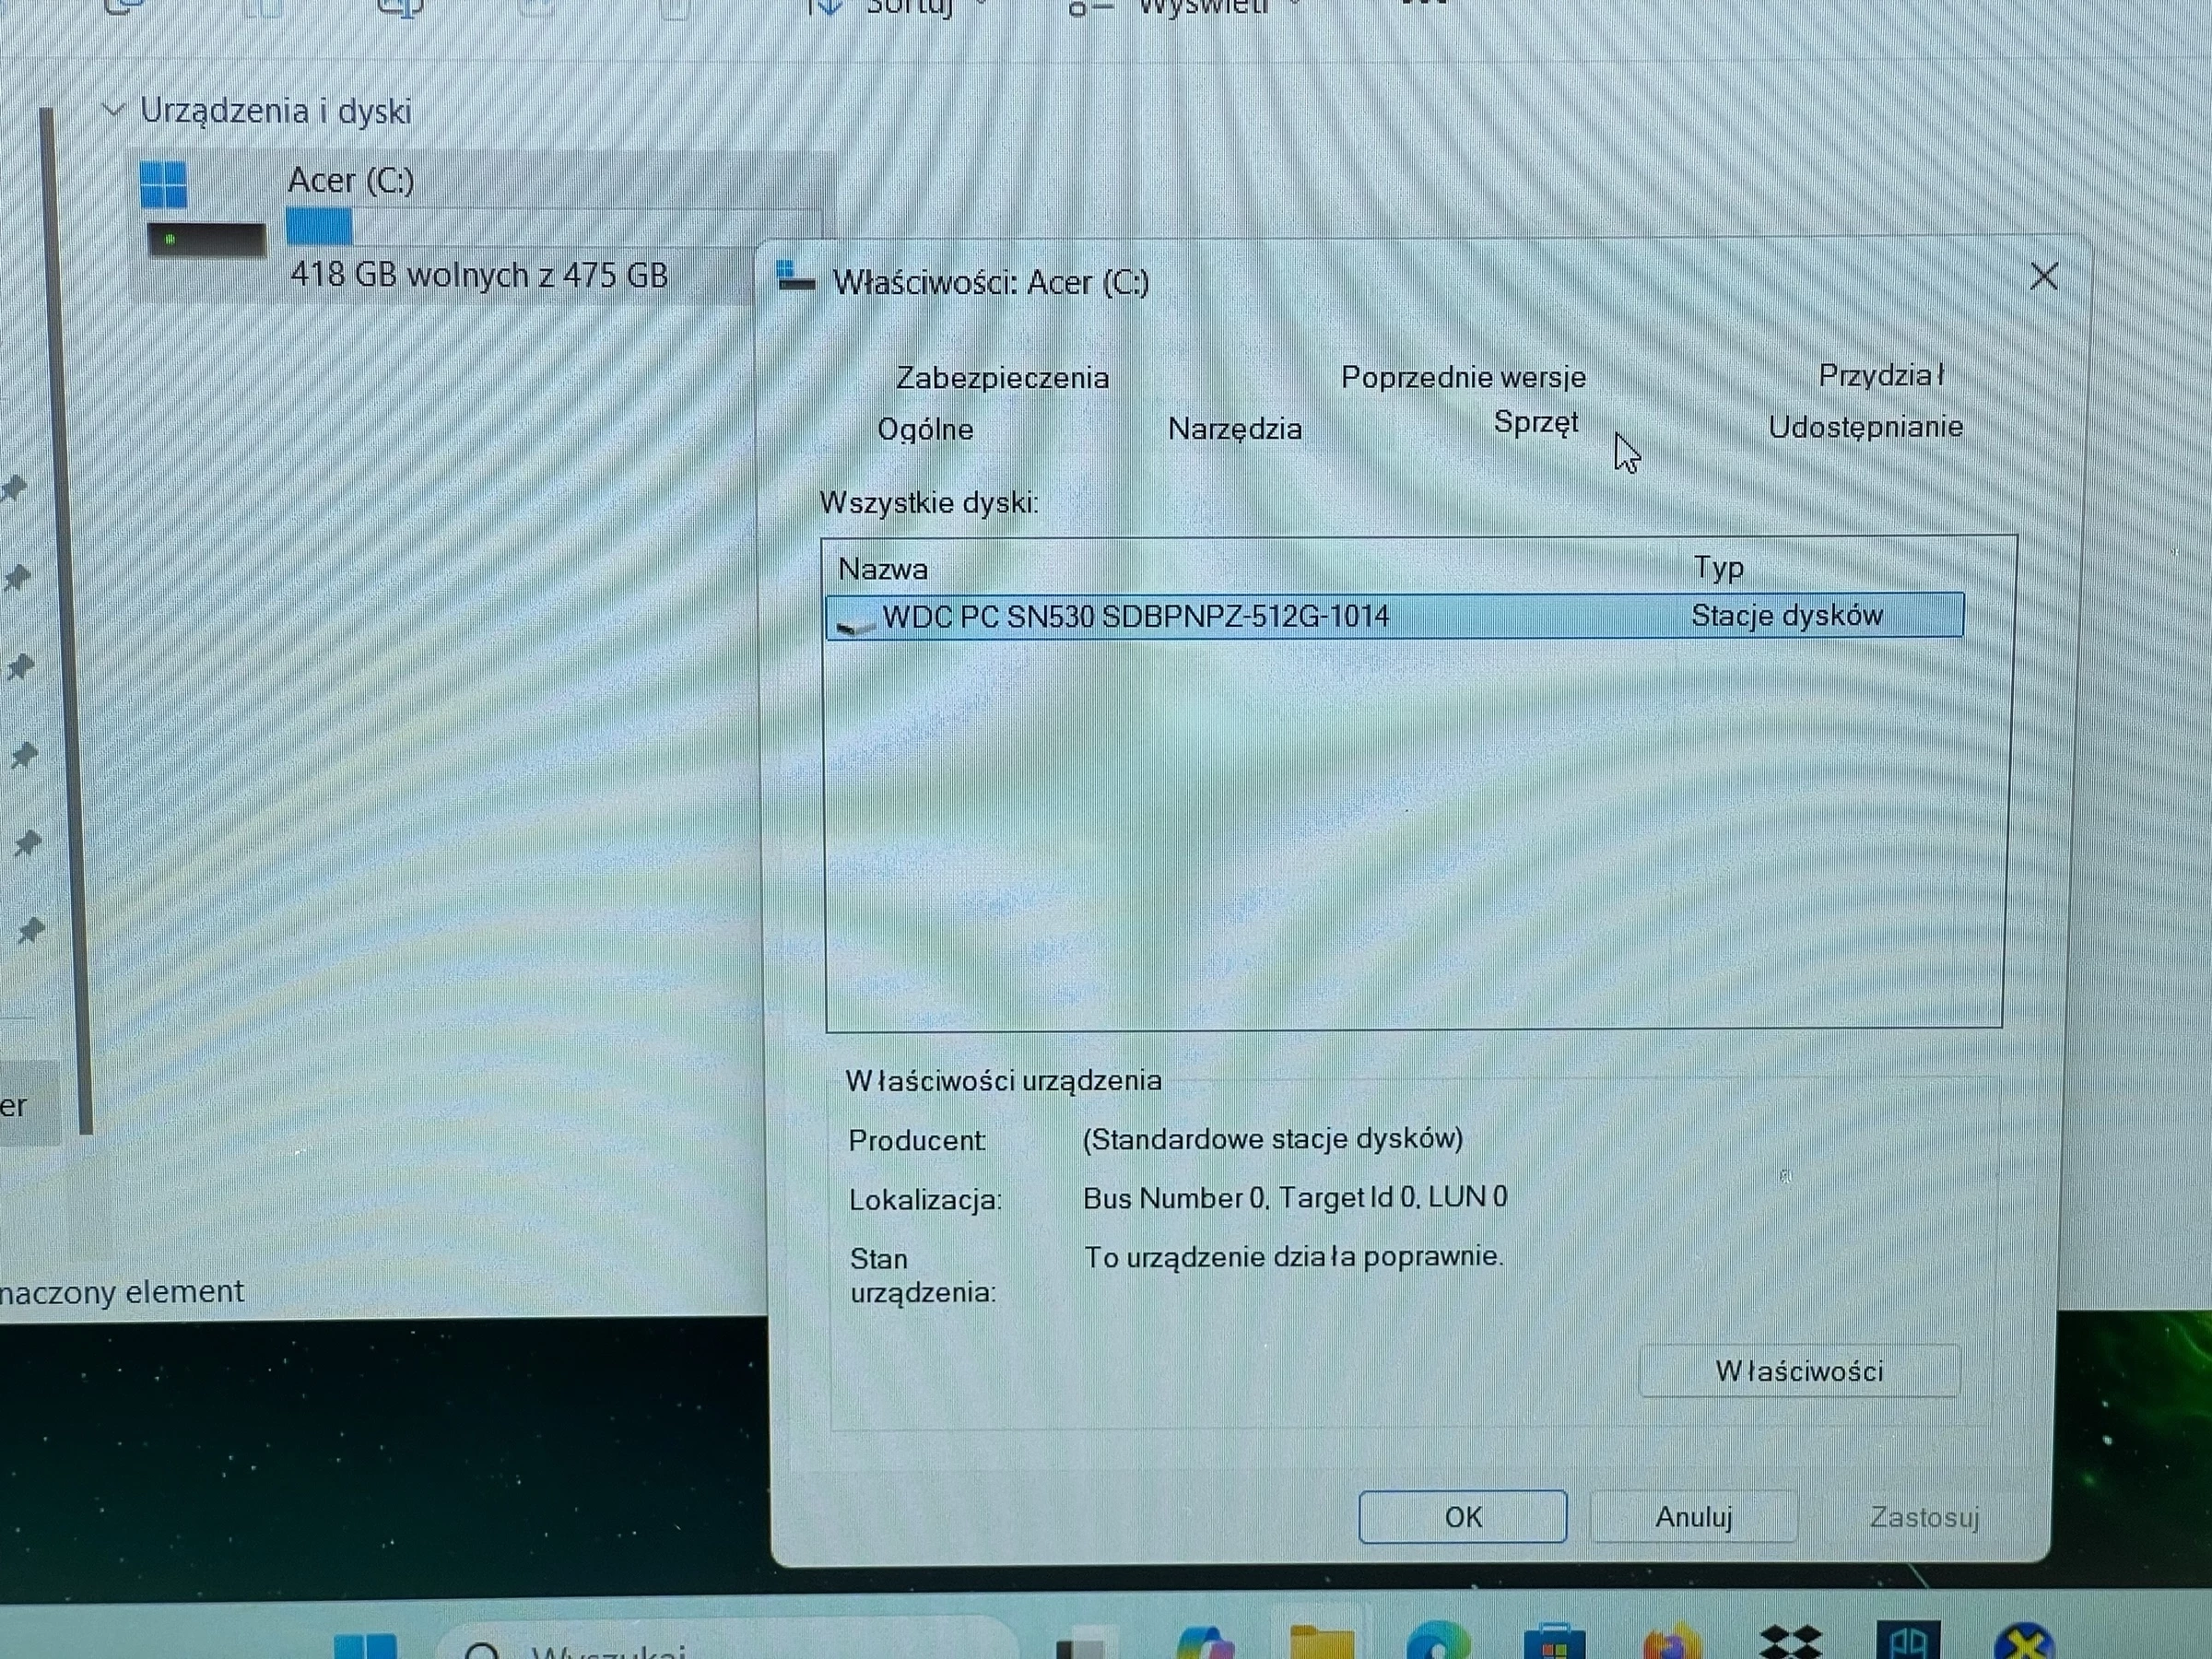This screenshot has width=2212, height=1659.
Task: Switch to the Zabezpieczenia tab
Action: pos(1002,378)
